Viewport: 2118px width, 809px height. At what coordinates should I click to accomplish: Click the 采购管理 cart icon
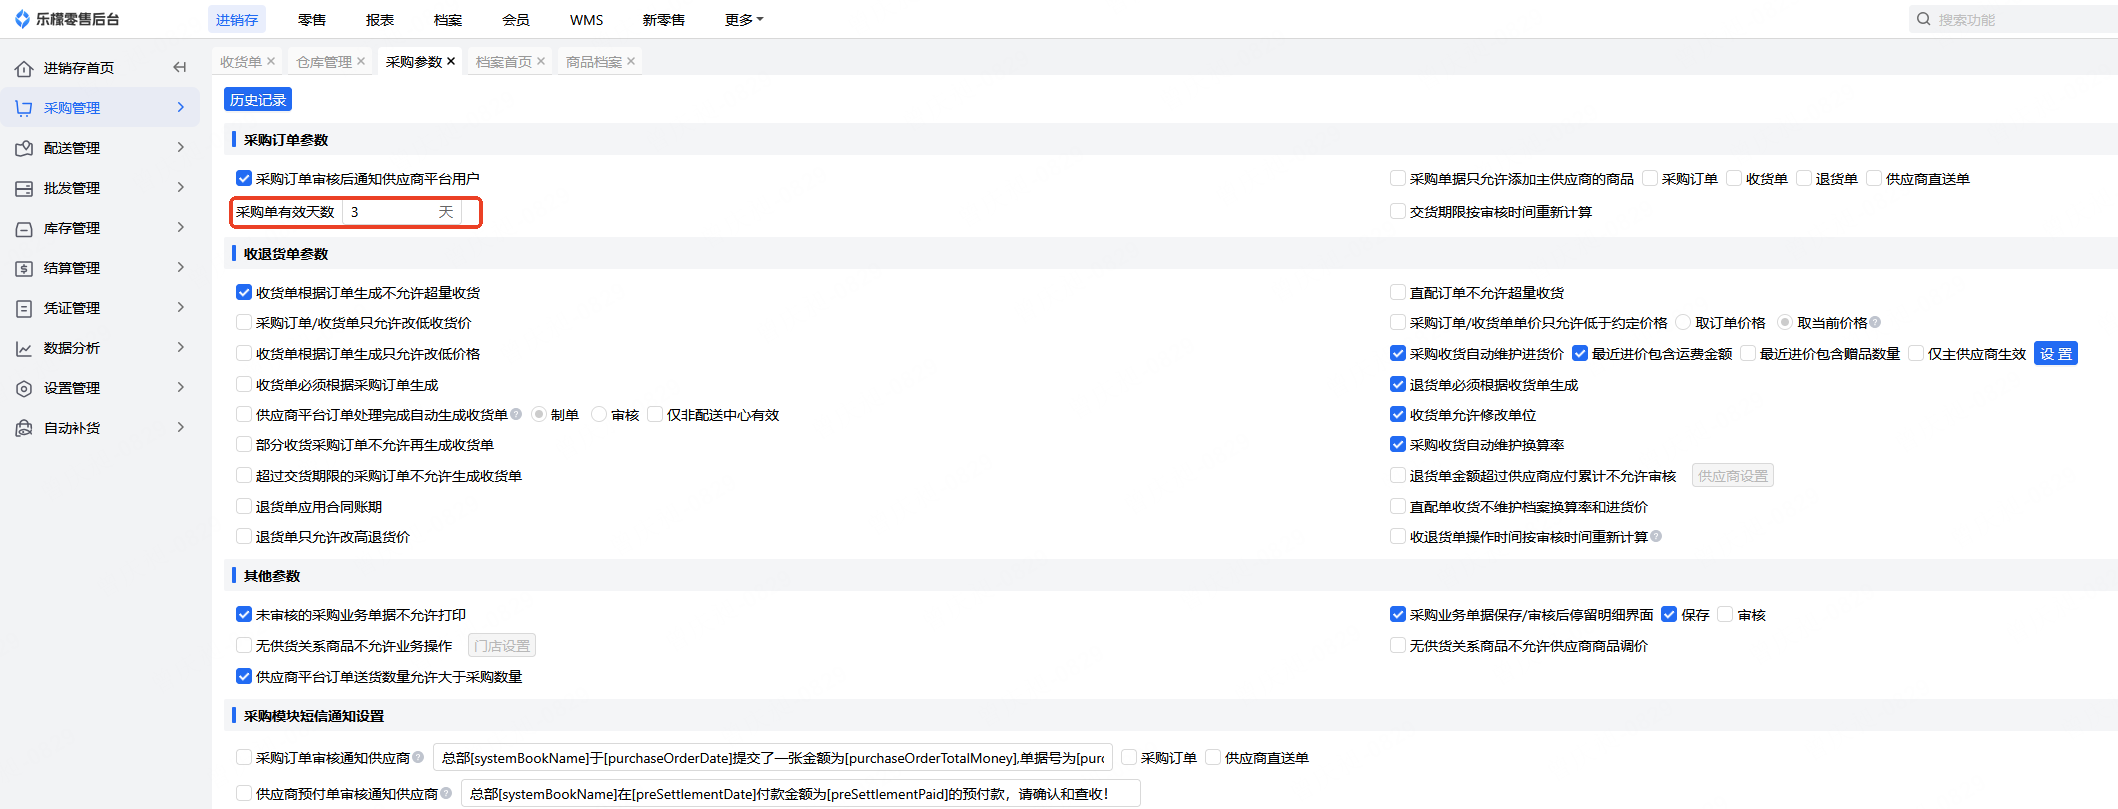tap(24, 108)
